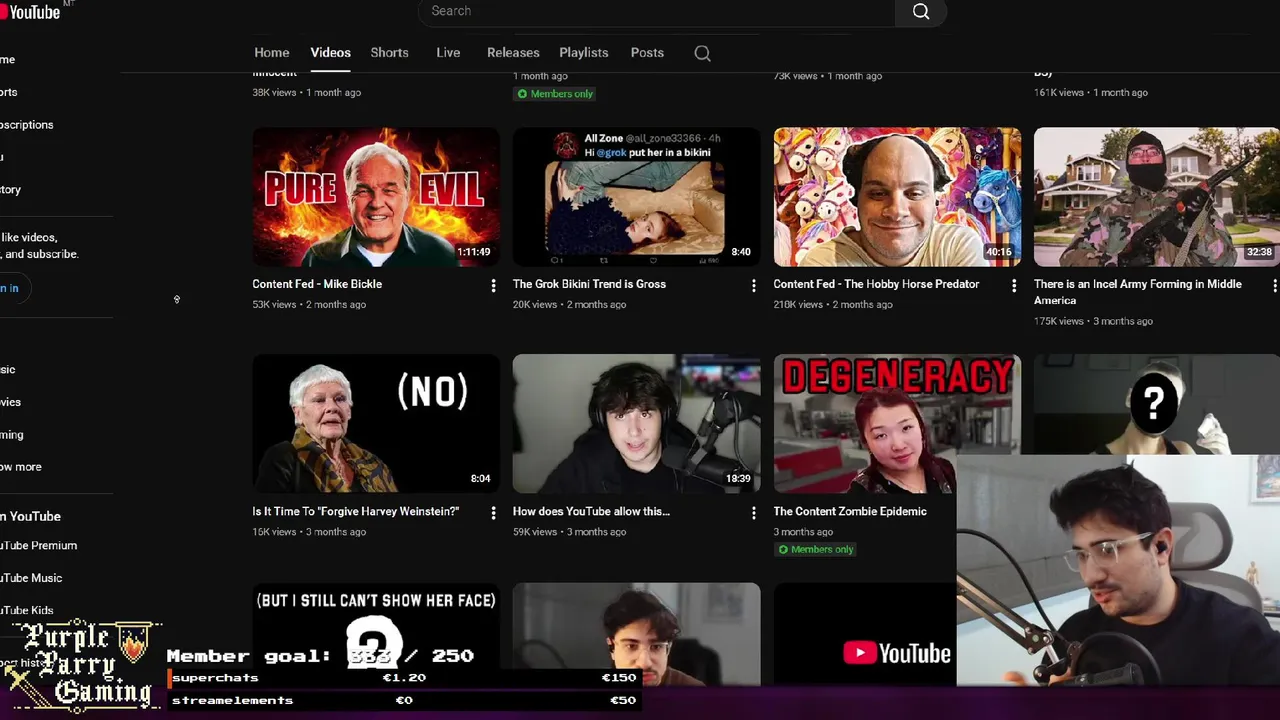Click the streamelements goal row

pos(404,700)
